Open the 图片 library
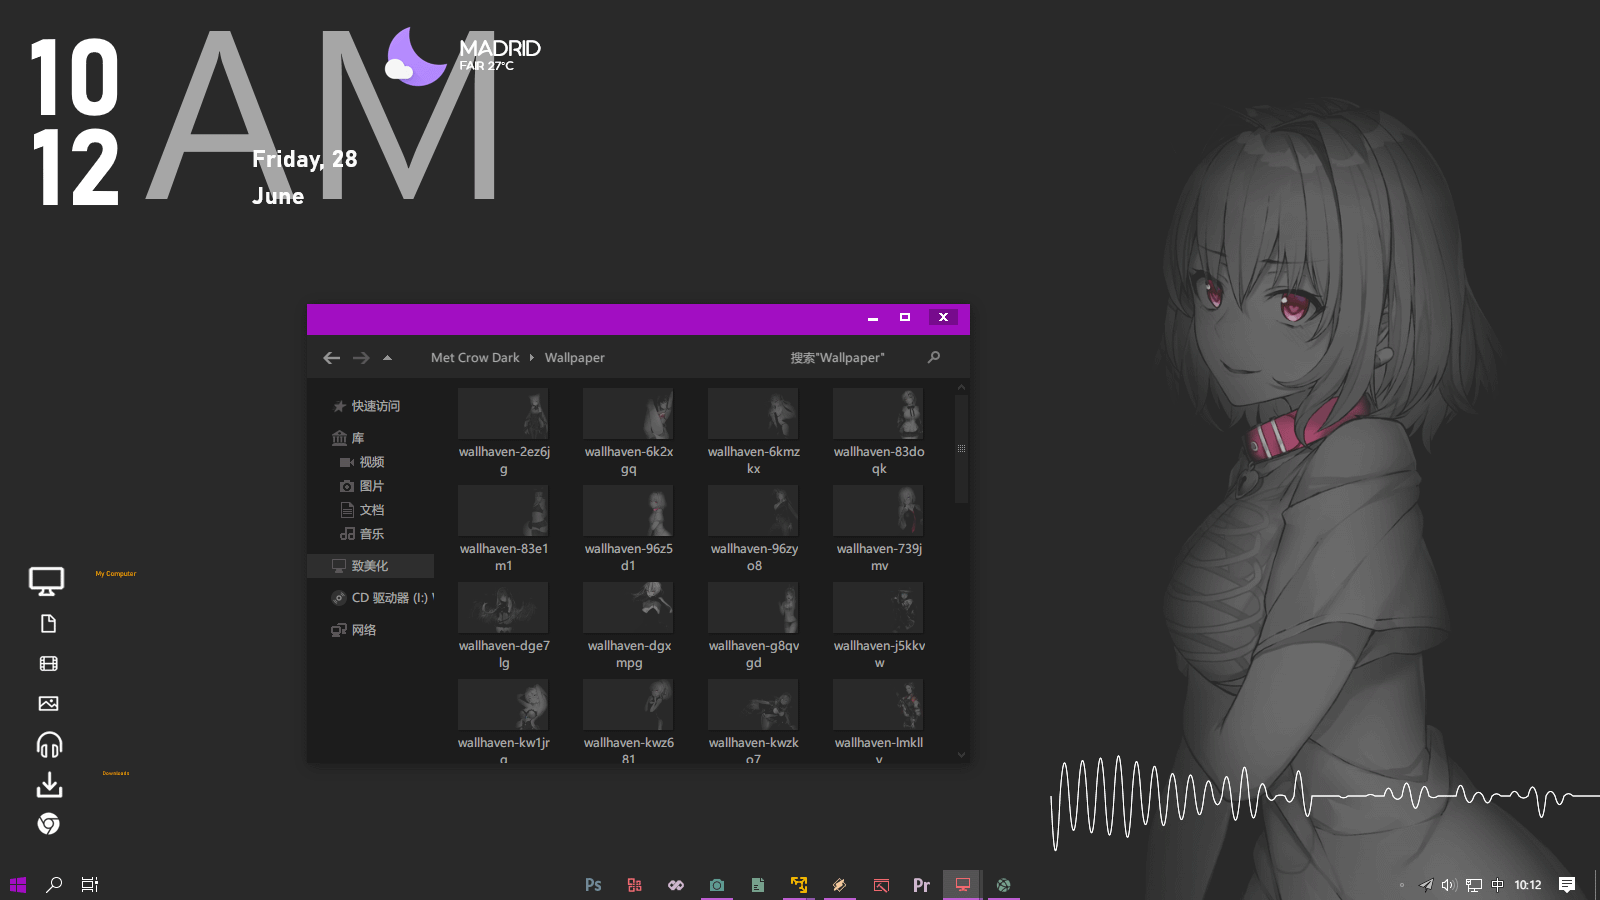 [x=371, y=486]
